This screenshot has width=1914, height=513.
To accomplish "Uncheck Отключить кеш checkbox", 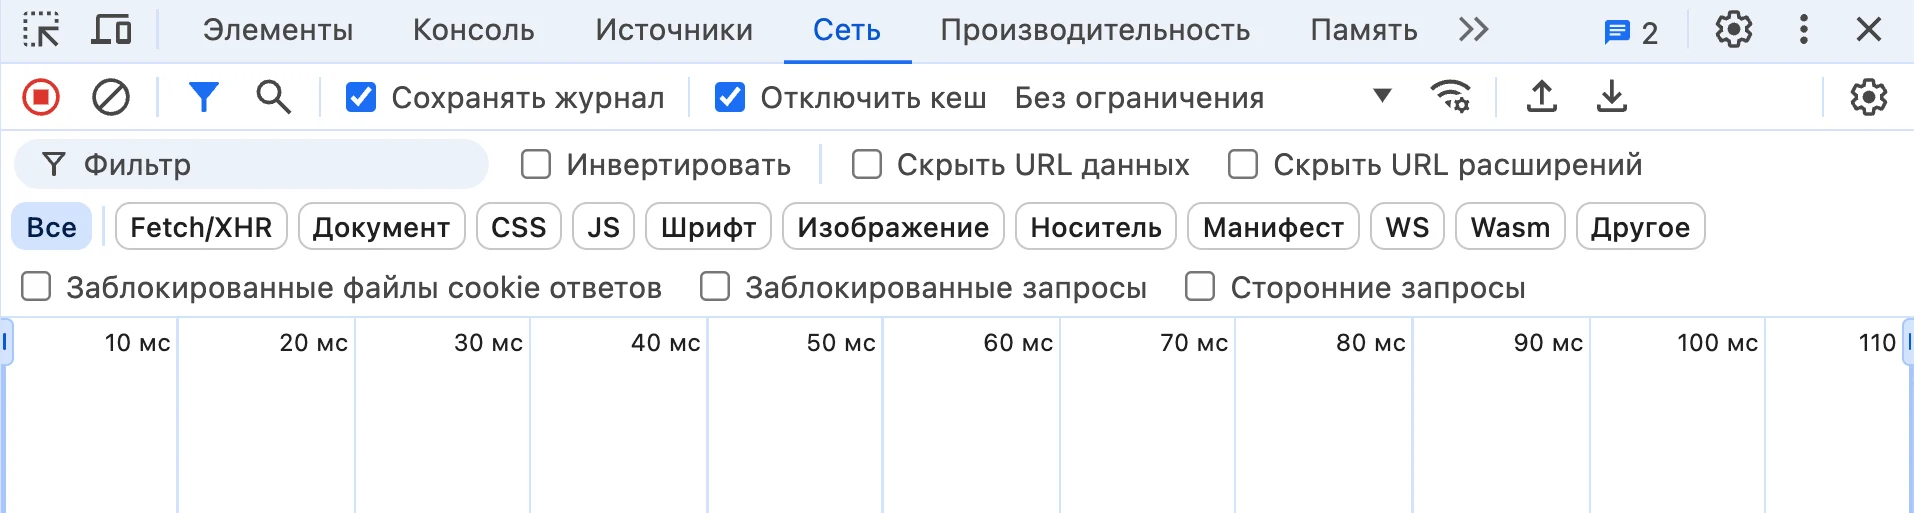I will (x=730, y=97).
